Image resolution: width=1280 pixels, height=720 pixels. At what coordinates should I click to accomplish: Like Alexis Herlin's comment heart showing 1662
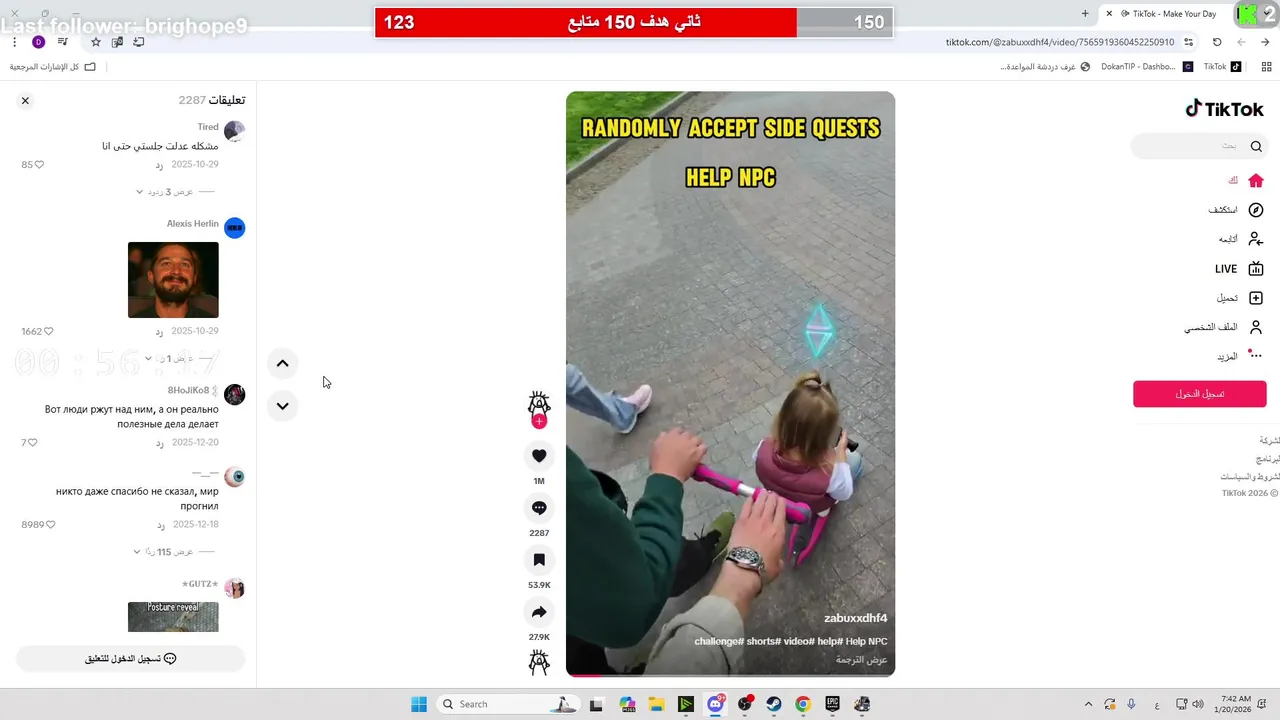pos(48,331)
